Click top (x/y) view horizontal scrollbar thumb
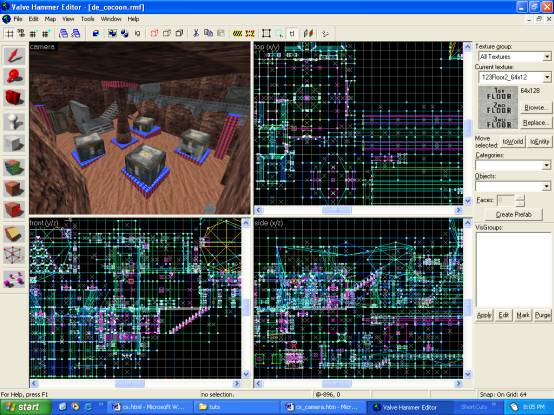 tap(336, 211)
